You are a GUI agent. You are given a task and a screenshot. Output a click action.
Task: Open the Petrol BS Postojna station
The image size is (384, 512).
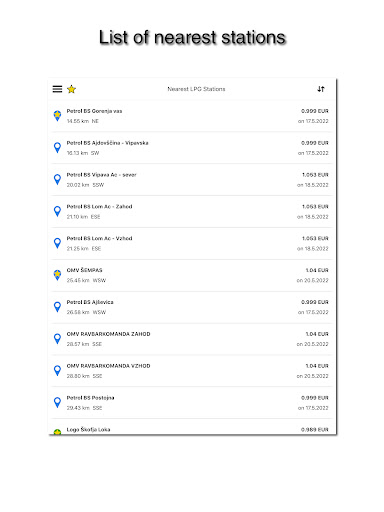(90, 398)
